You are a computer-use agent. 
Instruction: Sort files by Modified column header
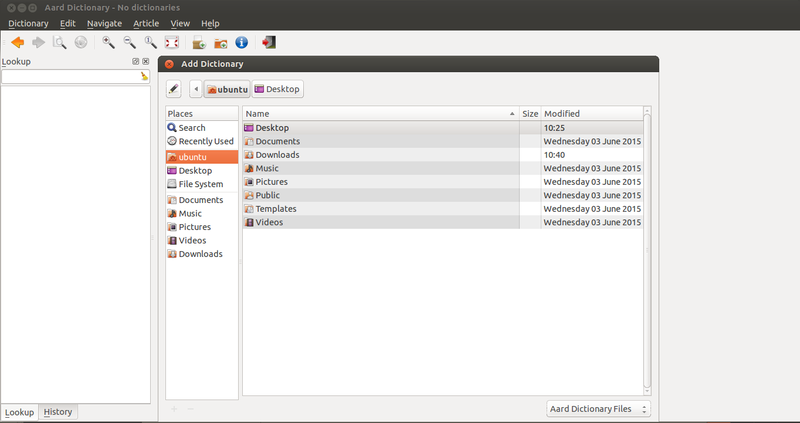(x=592, y=114)
